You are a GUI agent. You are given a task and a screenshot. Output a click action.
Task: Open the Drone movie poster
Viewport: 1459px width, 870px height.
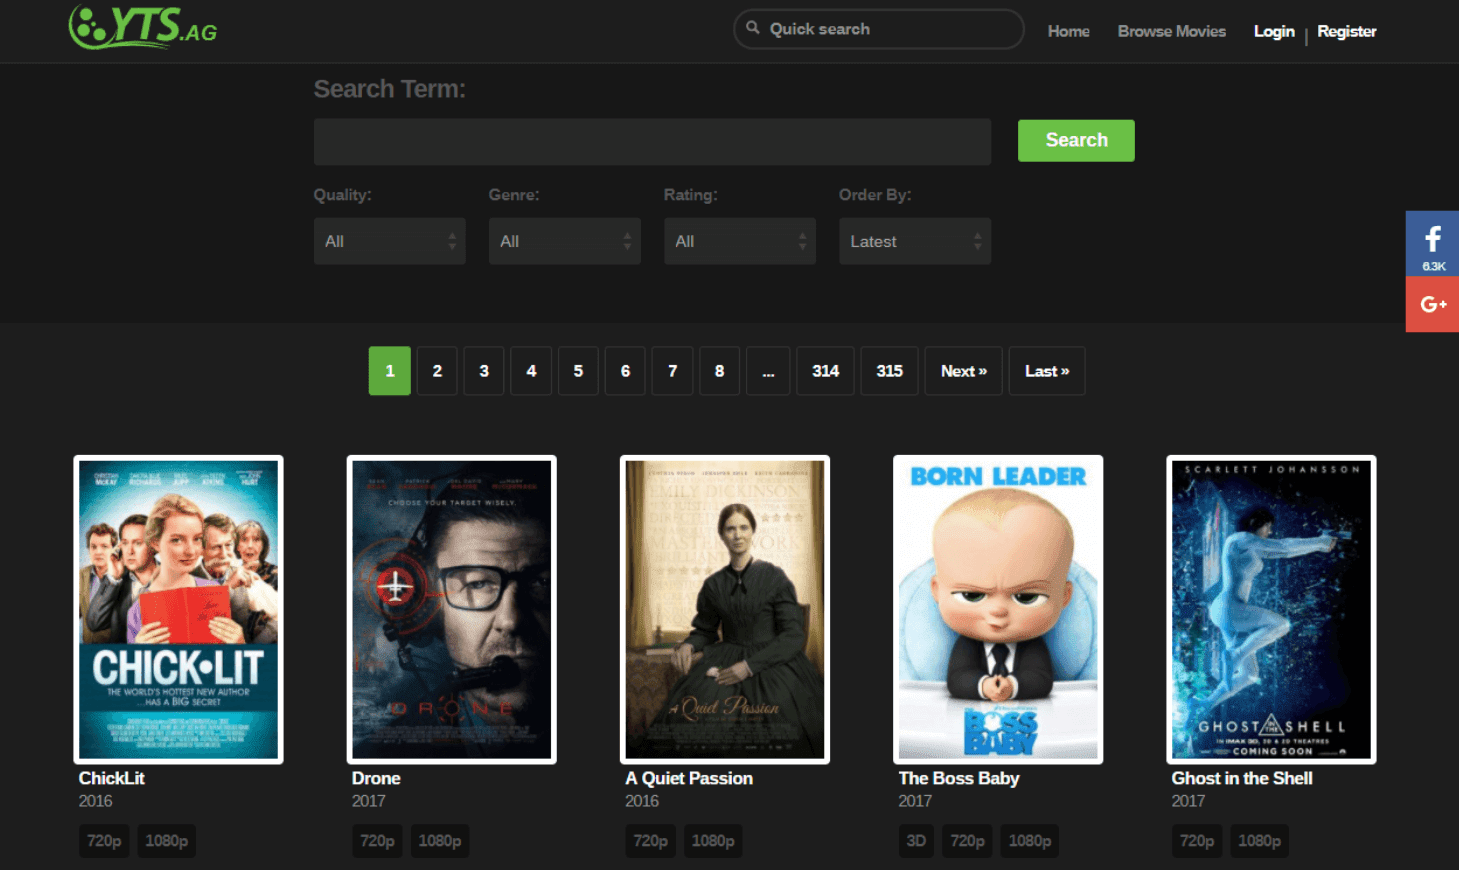(451, 610)
